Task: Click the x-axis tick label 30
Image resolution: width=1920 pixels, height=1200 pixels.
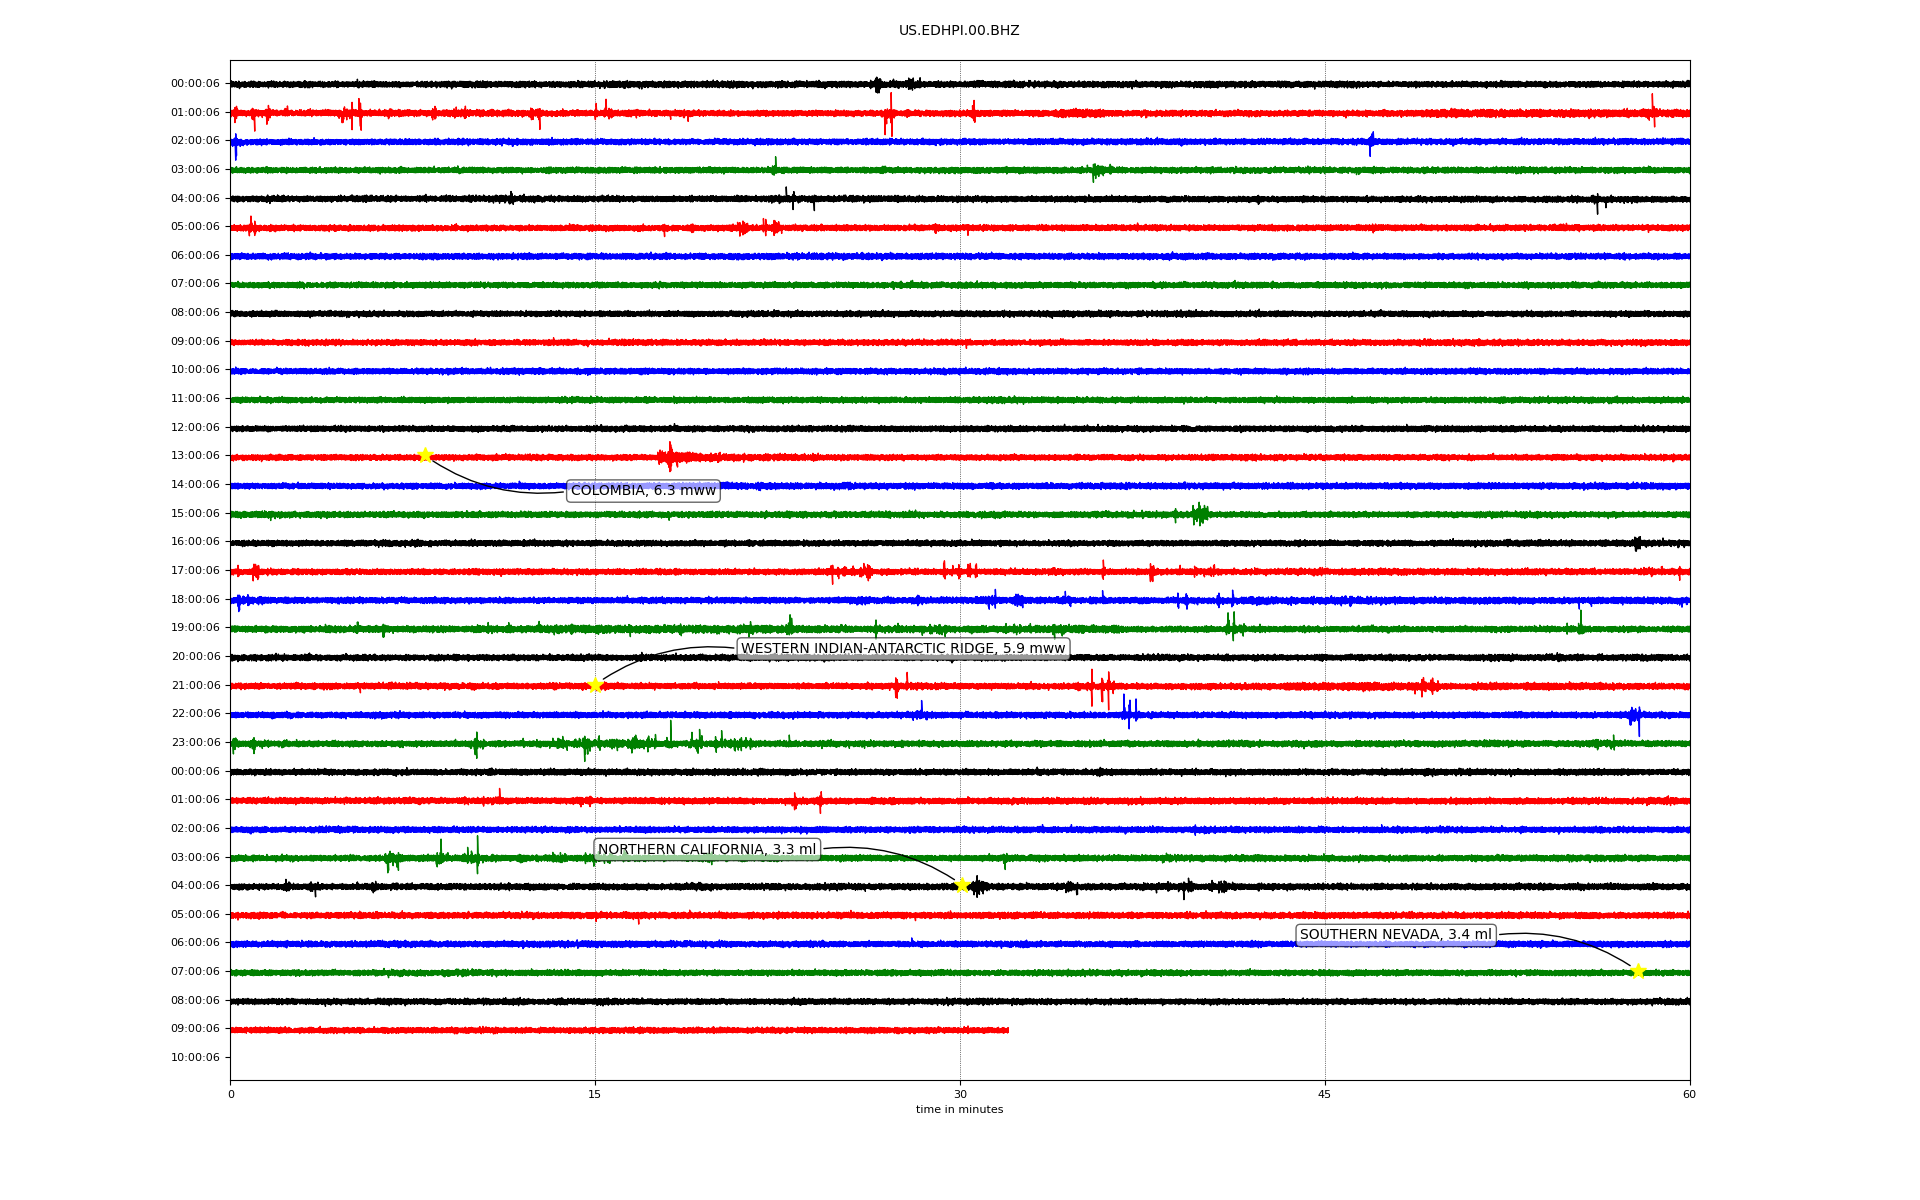Action: (x=960, y=1094)
